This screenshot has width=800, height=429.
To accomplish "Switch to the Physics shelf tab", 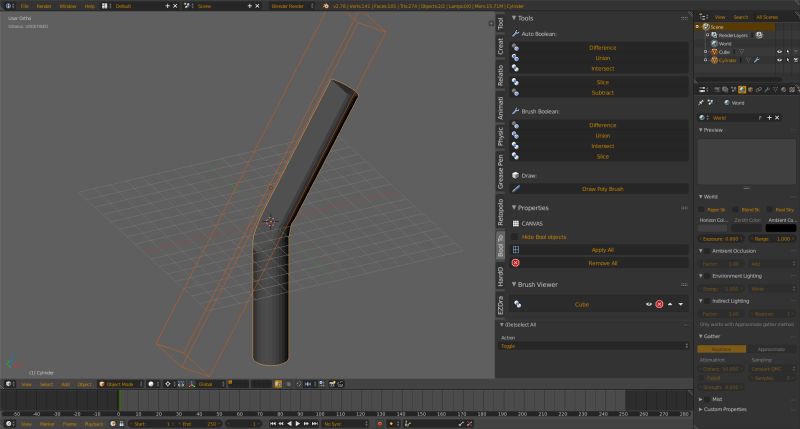I will 501,136.
